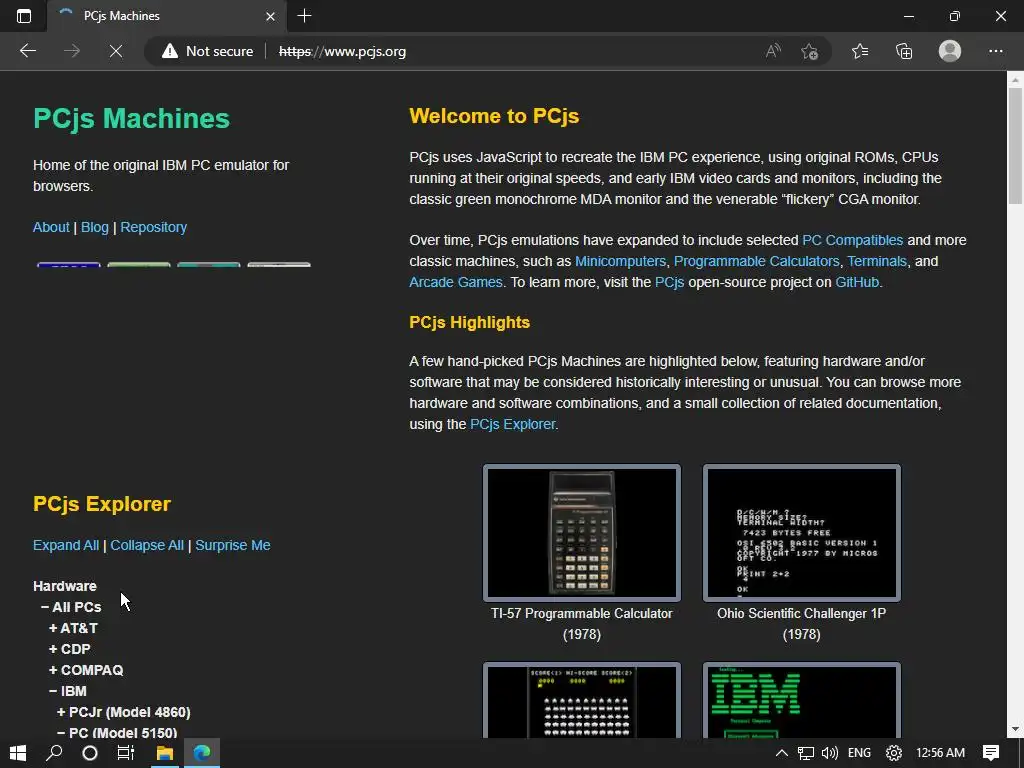The width and height of the screenshot is (1024, 768).
Task: Go back to the previous page
Action: 27,51
